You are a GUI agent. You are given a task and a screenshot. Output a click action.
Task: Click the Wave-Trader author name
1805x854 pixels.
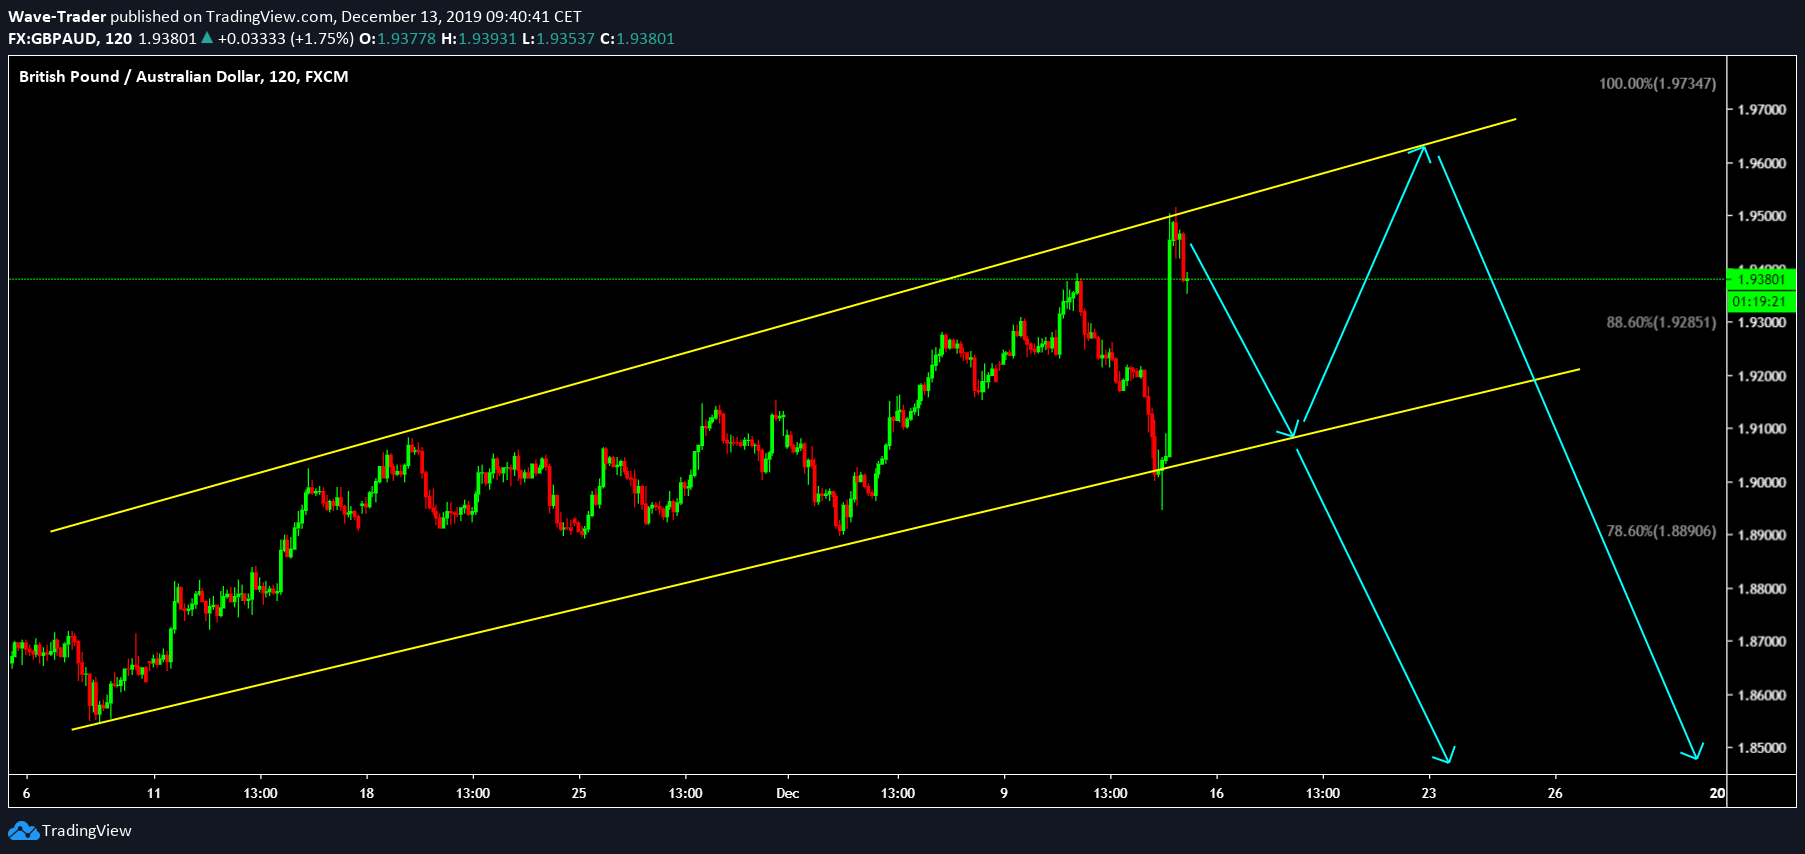[57, 16]
